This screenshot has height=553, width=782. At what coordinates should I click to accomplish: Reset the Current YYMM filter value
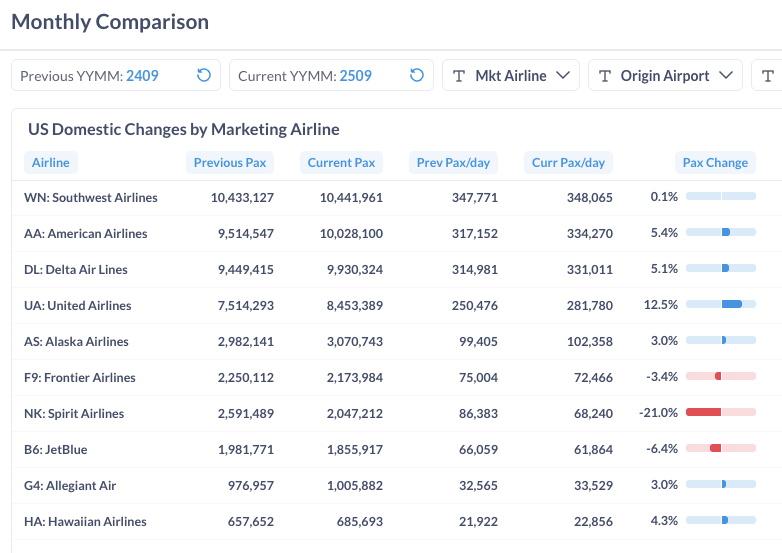click(417, 76)
